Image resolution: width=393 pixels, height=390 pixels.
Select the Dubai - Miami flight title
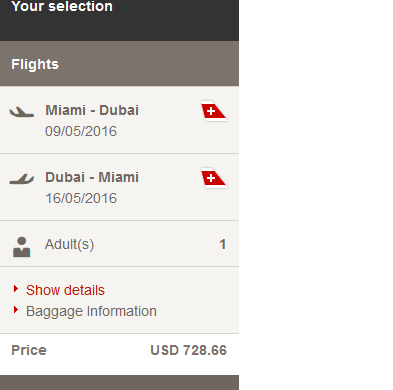(92, 177)
